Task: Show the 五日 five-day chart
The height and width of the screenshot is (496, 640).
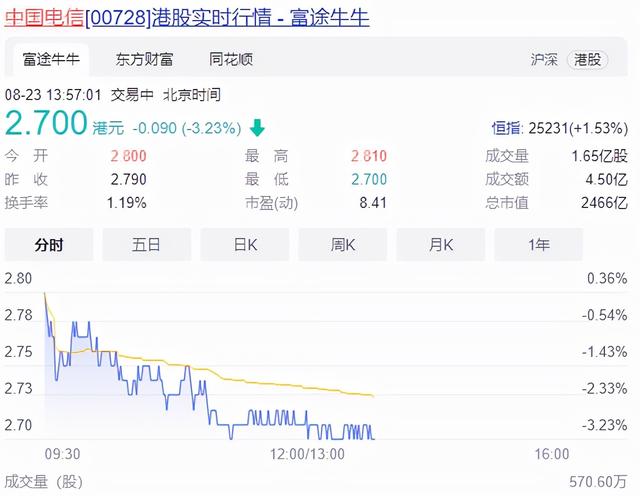Action: tap(147, 245)
